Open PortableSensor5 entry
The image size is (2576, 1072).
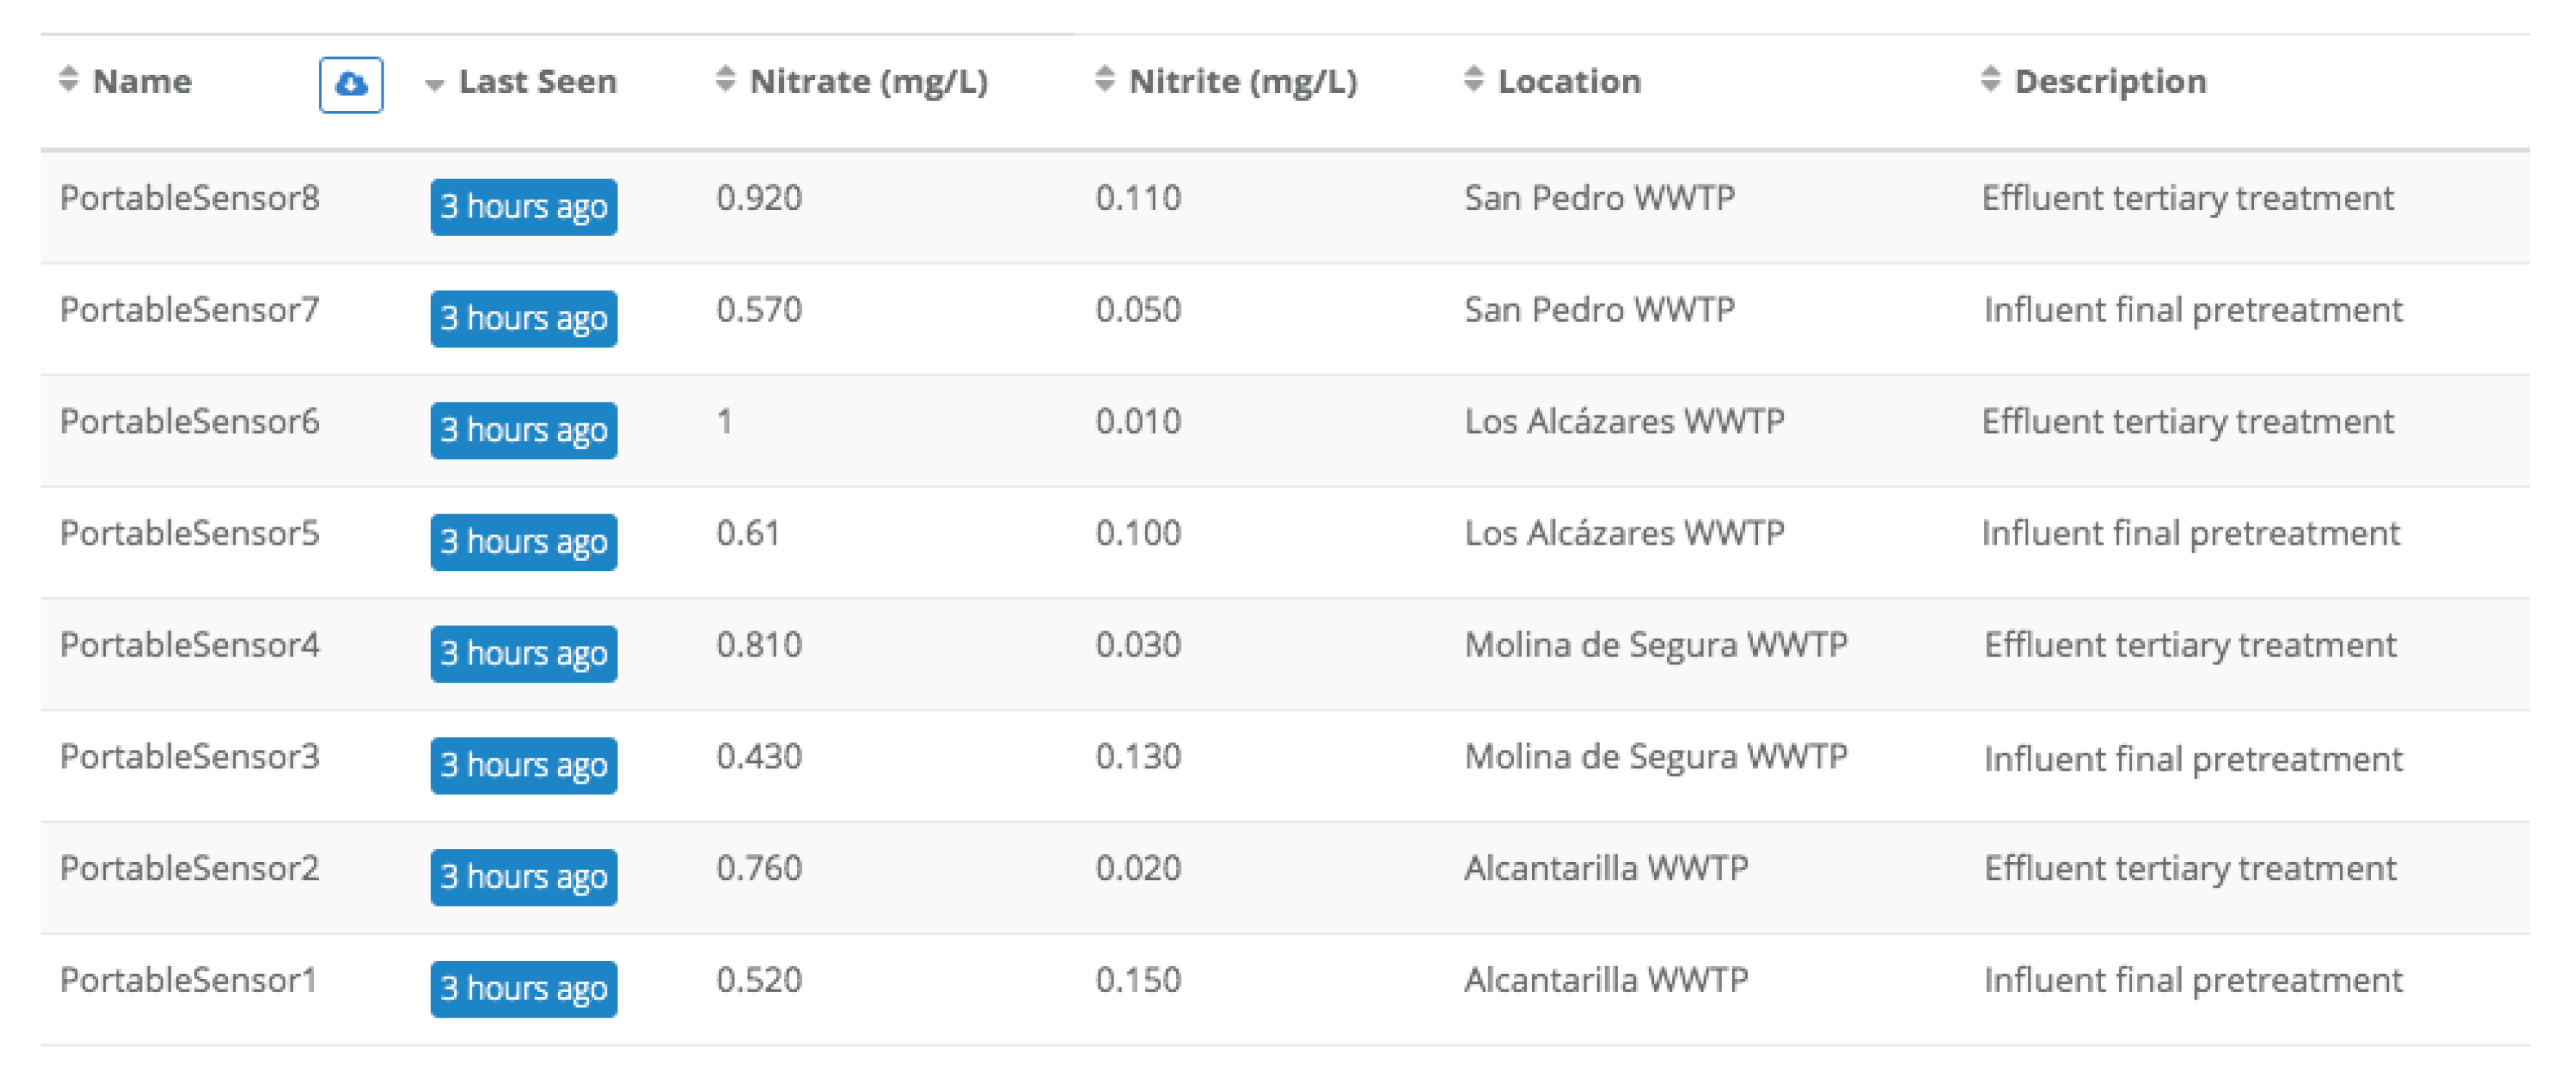pyautogui.click(x=189, y=533)
